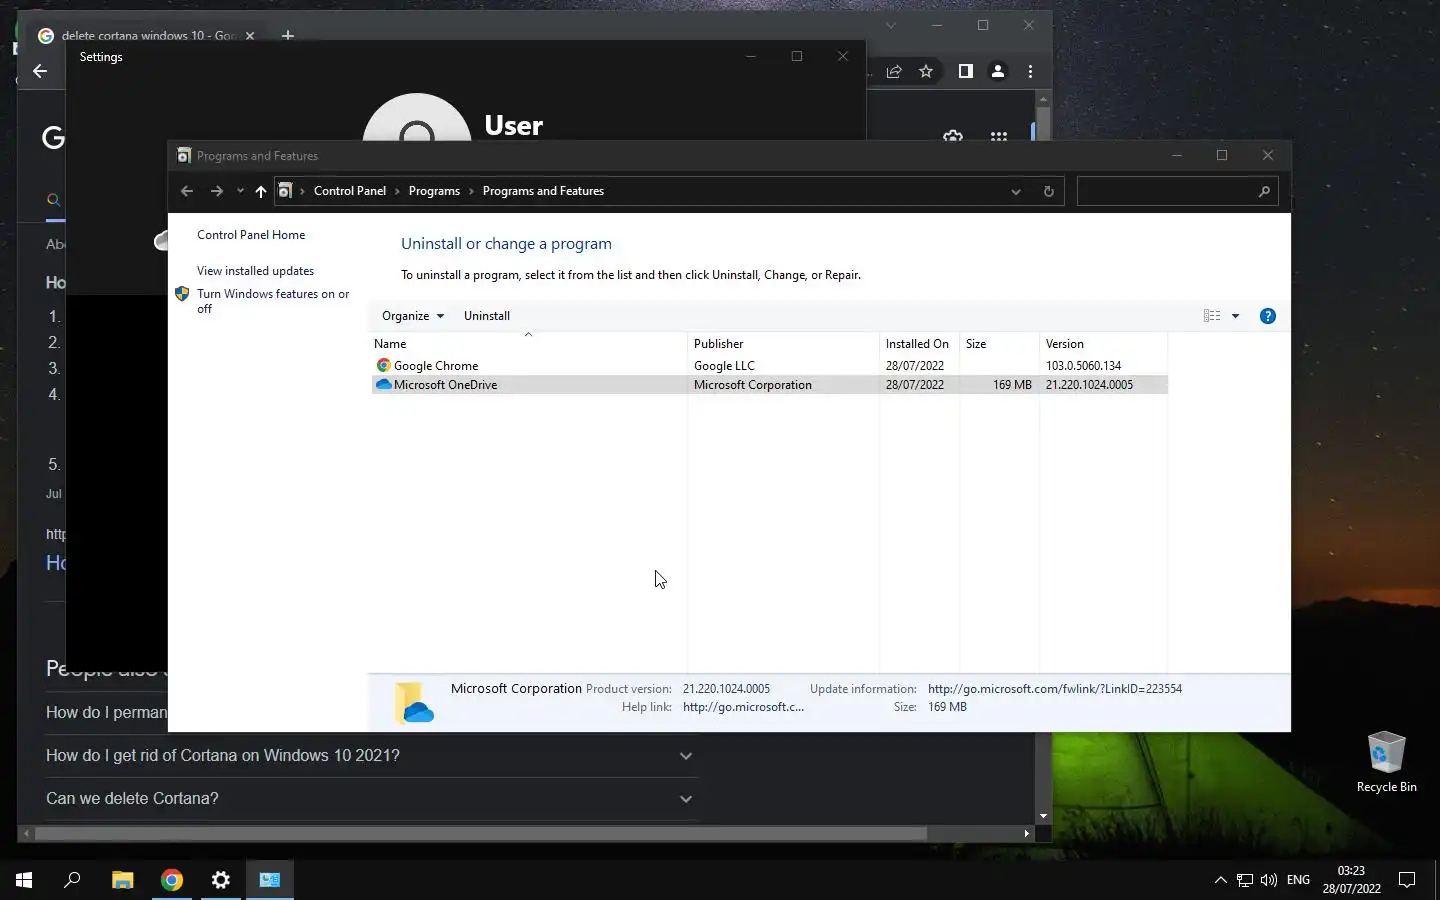Open the Organize dropdown menu
Viewport: 1440px width, 900px height.
click(x=412, y=316)
